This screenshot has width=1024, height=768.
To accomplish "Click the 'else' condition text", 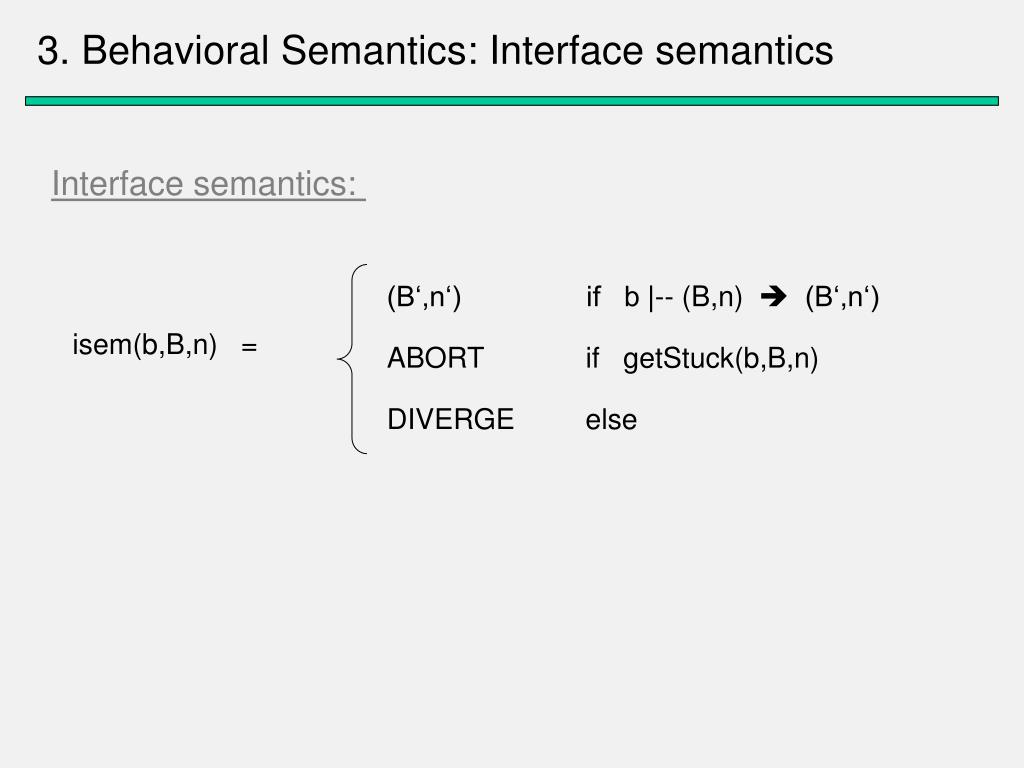I will coord(611,420).
